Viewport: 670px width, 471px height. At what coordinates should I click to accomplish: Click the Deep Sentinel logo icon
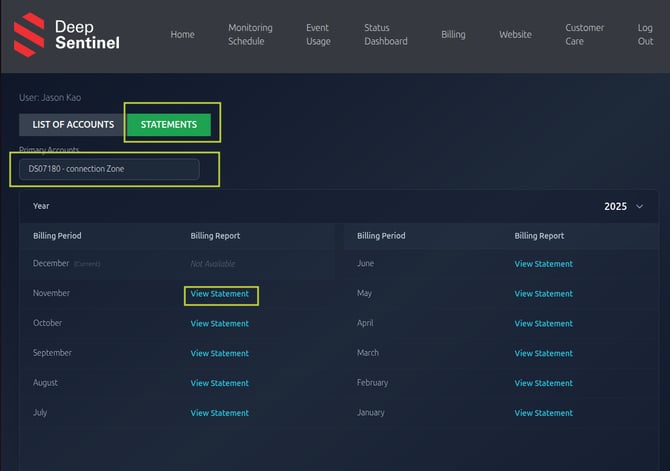28,34
